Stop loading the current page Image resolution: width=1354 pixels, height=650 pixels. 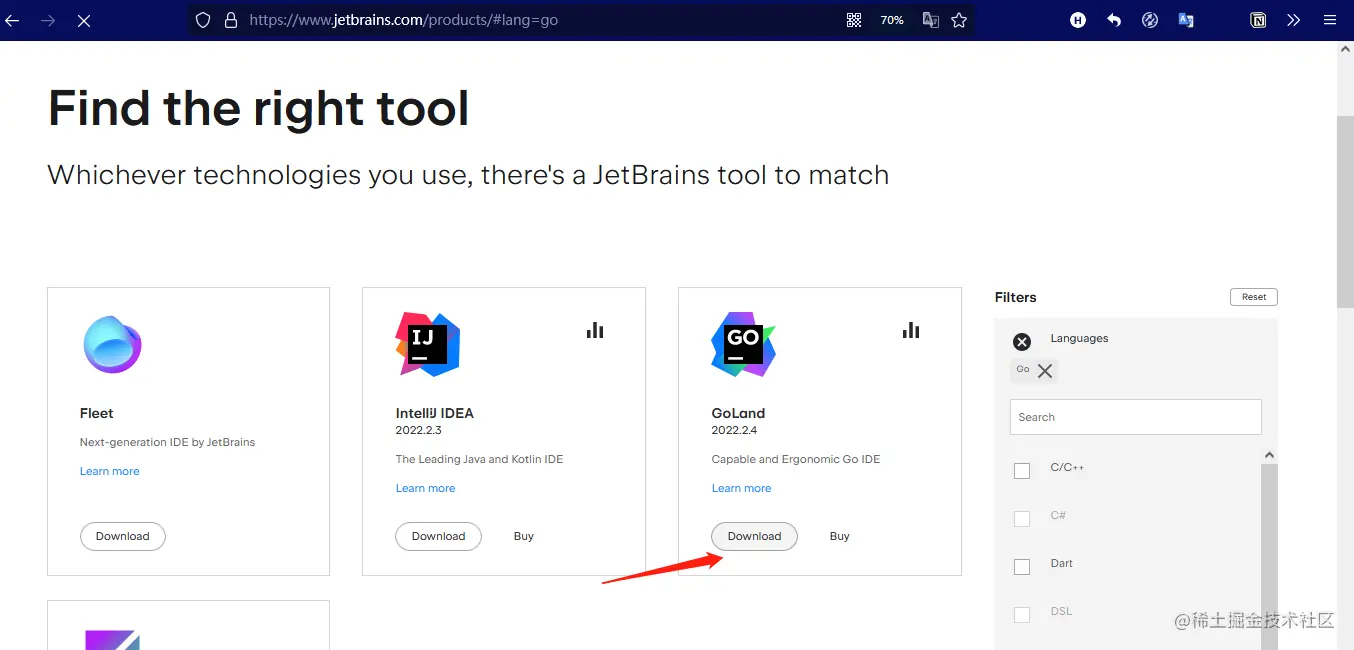coord(84,20)
